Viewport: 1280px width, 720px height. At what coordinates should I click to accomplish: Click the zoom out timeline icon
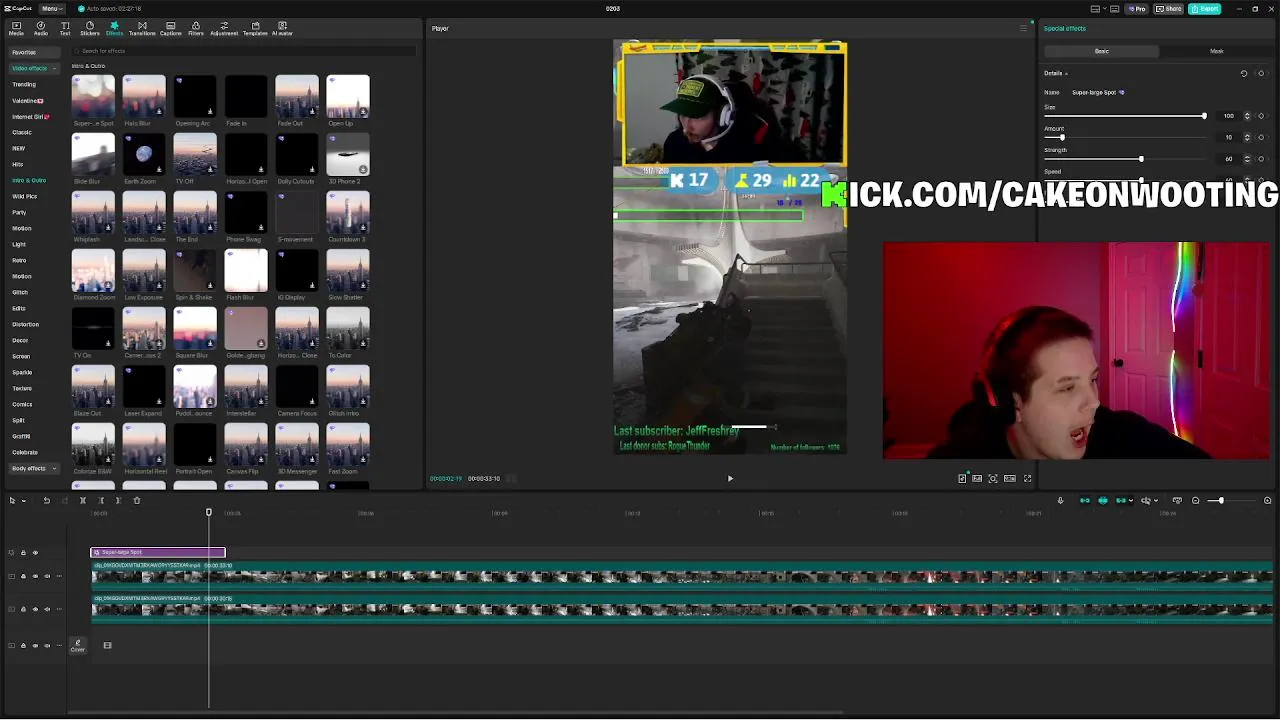[x=1196, y=500]
